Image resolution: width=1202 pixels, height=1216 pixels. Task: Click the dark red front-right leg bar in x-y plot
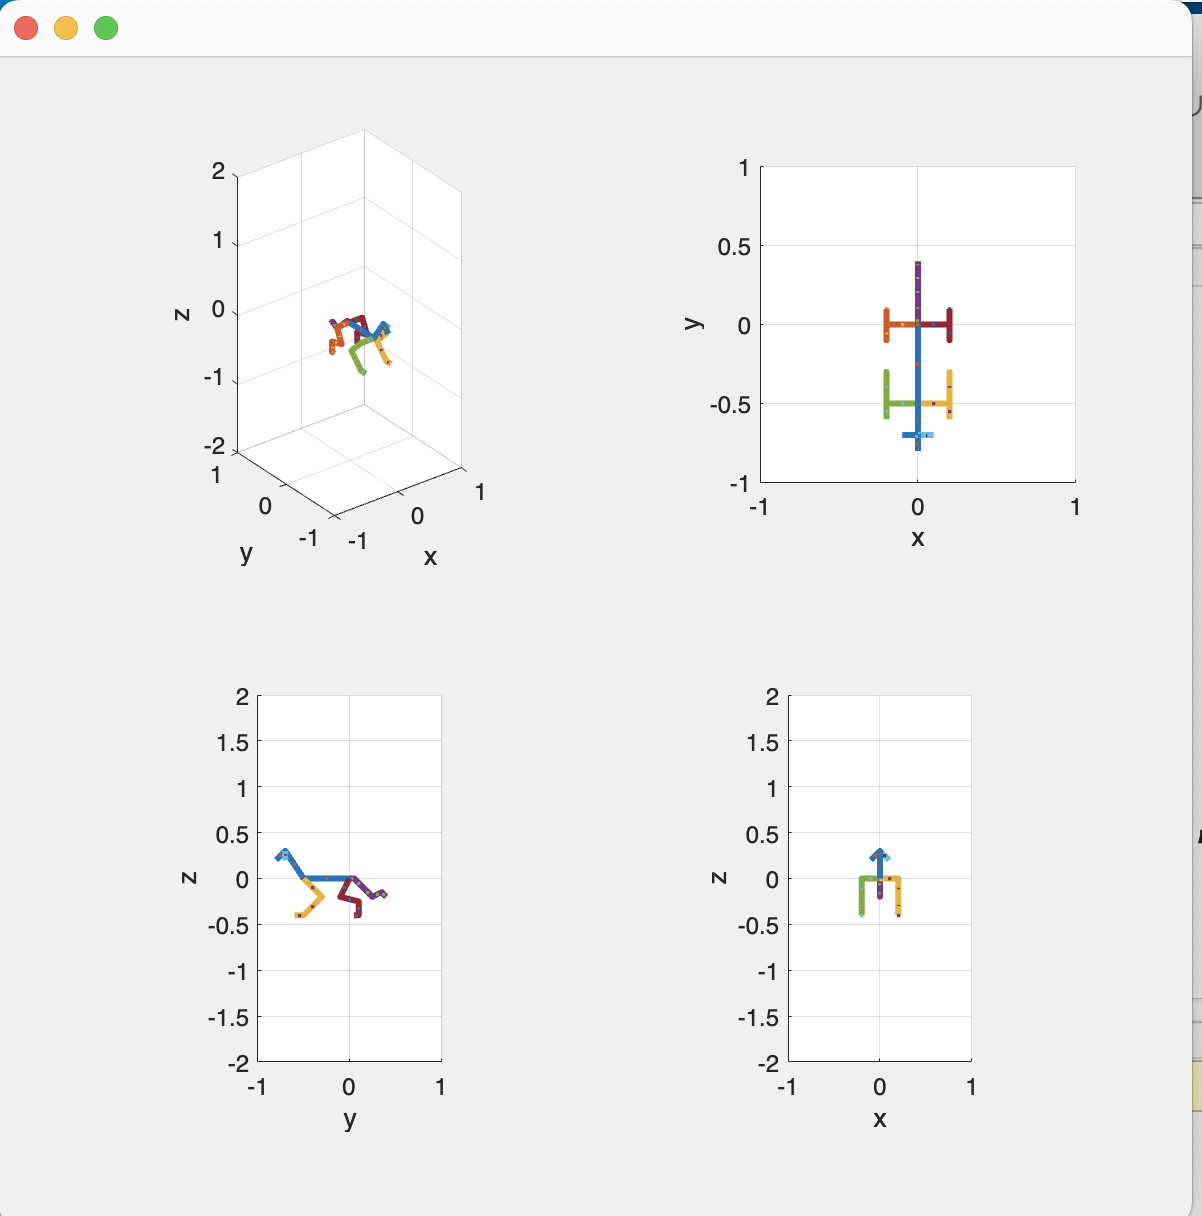click(935, 324)
